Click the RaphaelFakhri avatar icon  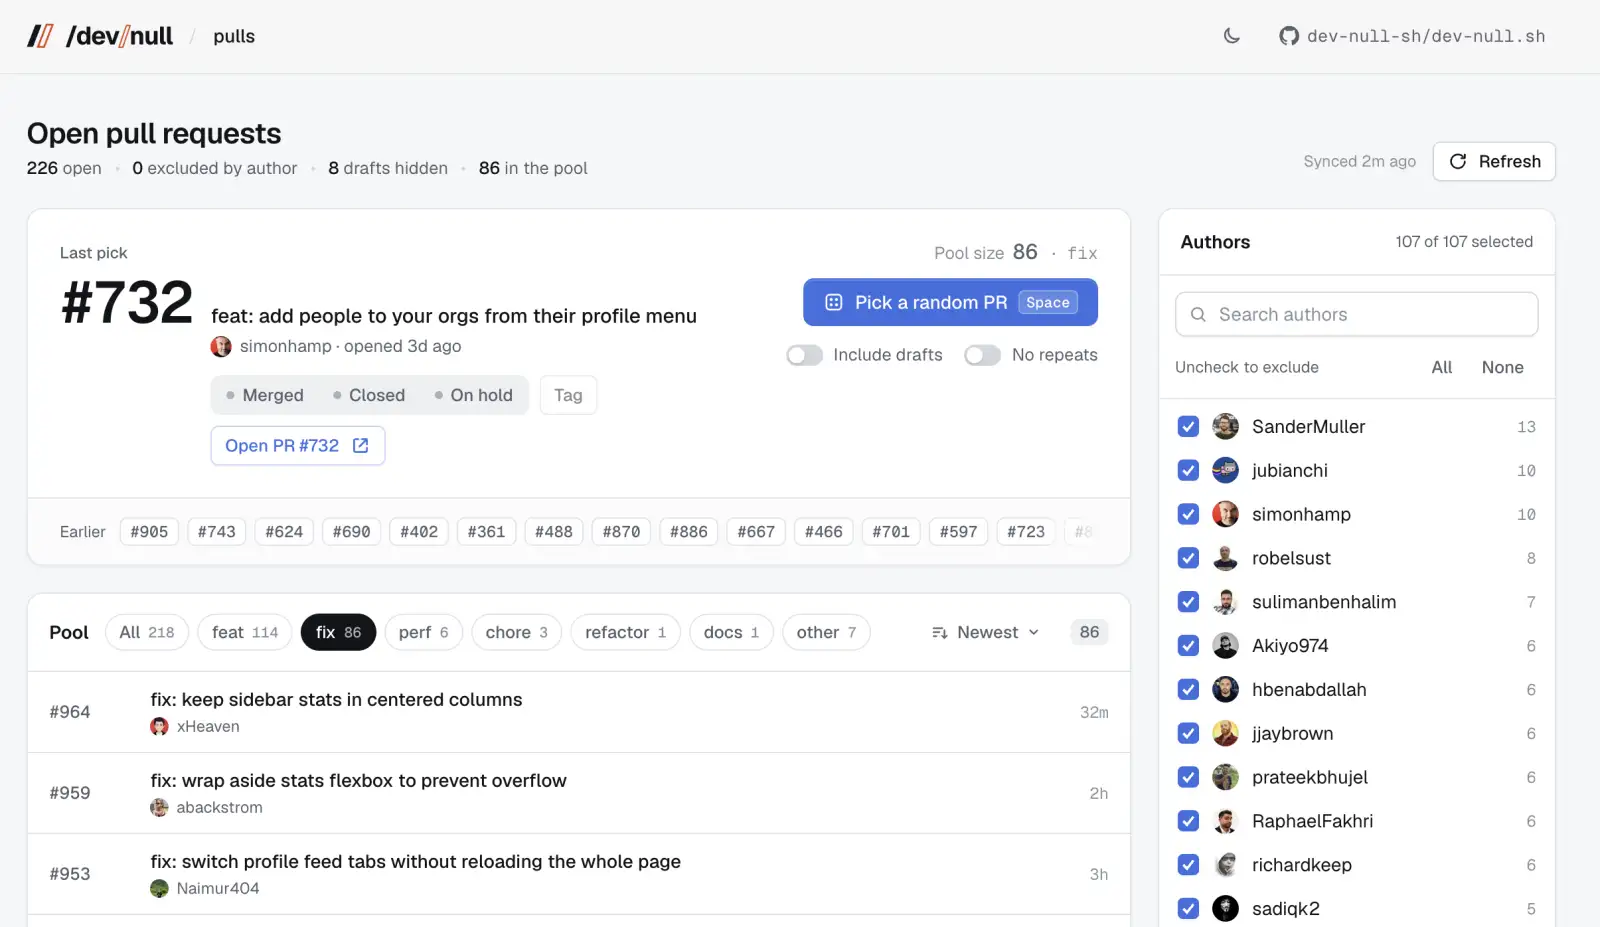point(1225,821)
